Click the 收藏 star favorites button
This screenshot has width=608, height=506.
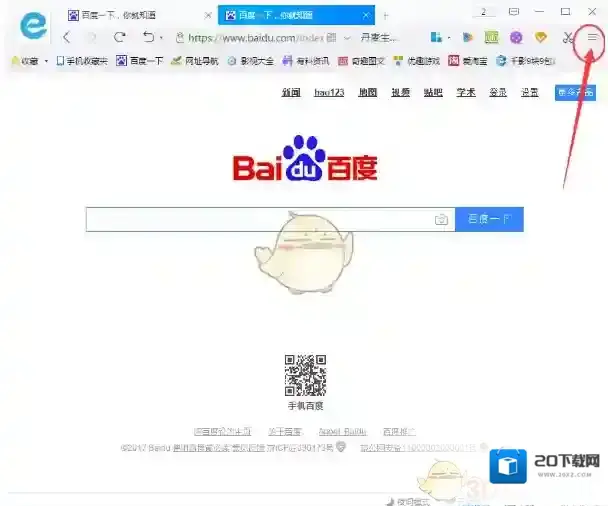pyautogui.click(x=25, y=61)
